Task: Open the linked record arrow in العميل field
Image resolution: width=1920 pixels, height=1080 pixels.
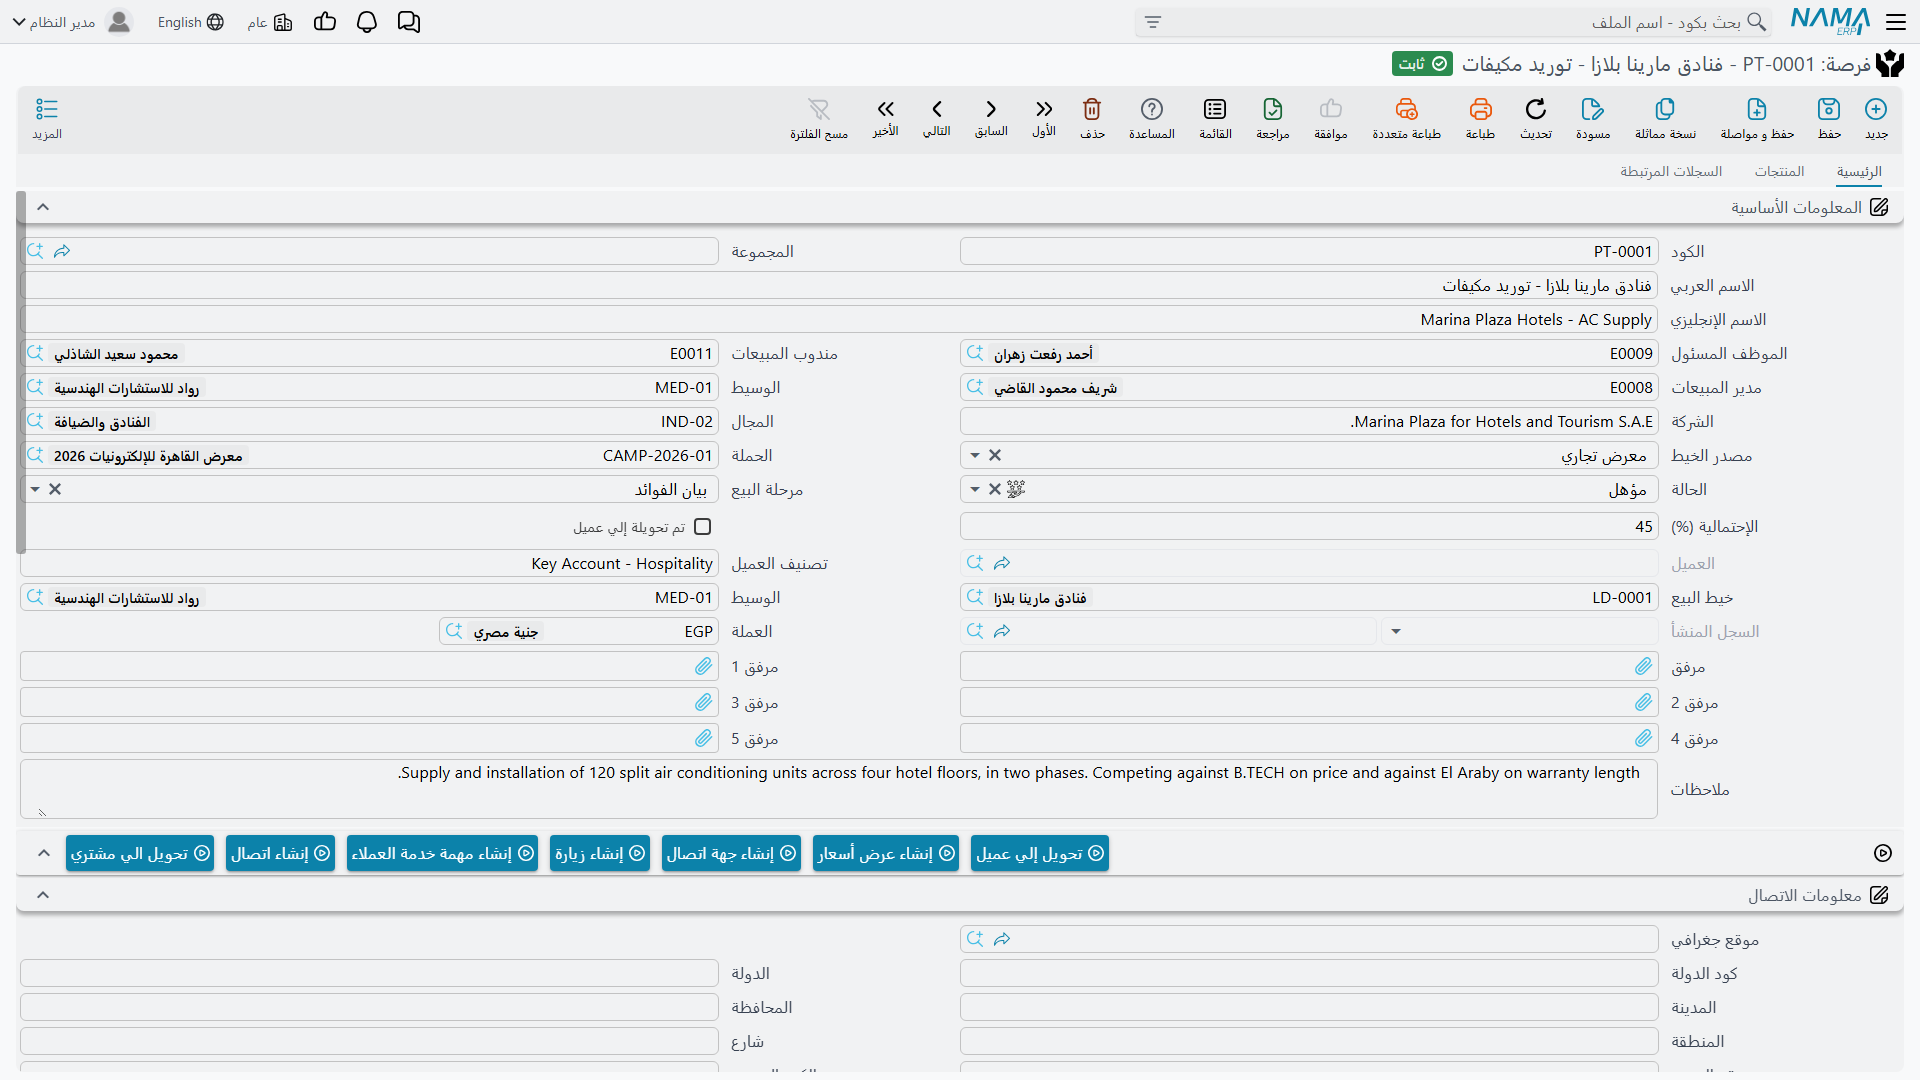Action: point(1002,563)
